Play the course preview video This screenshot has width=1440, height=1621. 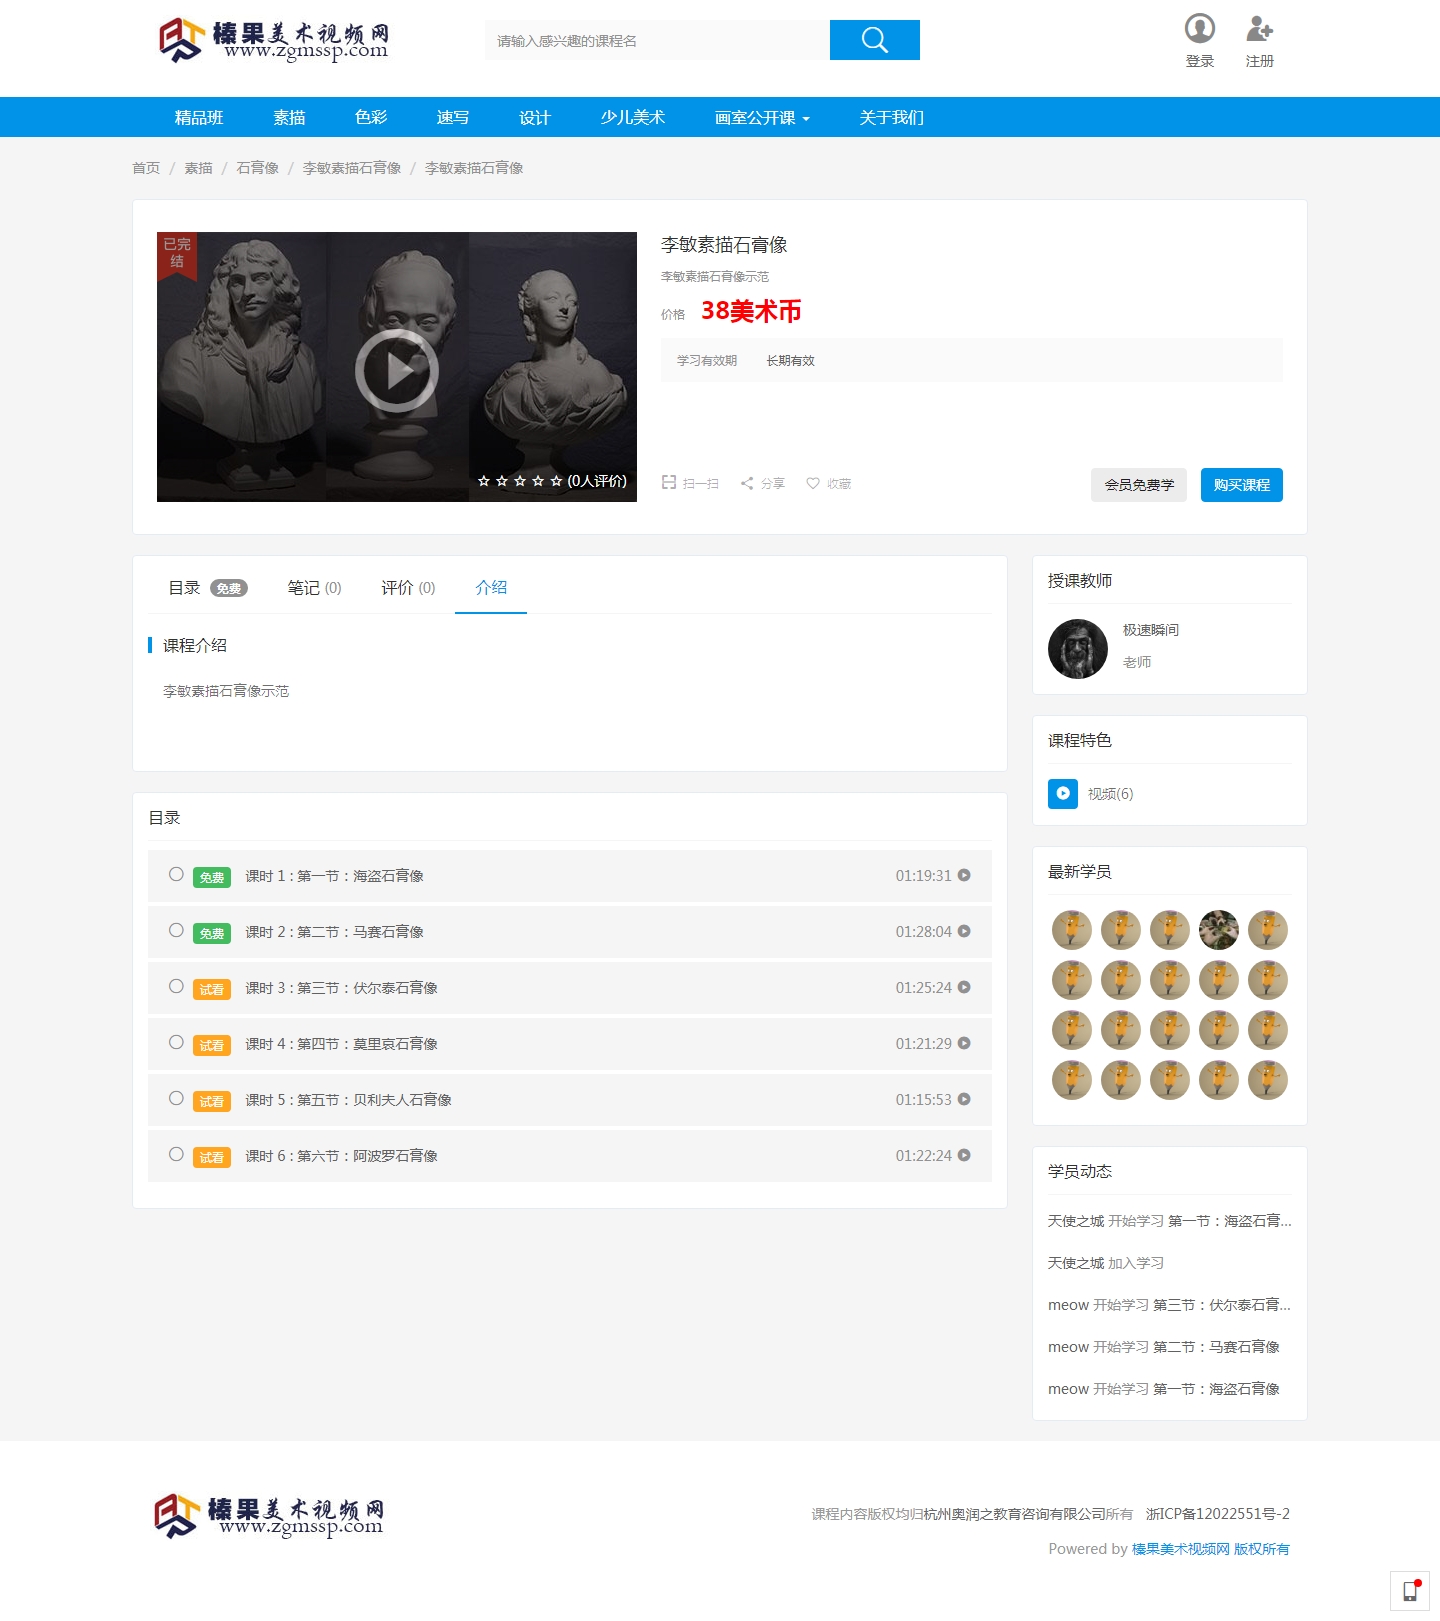(x=397, y=370)
